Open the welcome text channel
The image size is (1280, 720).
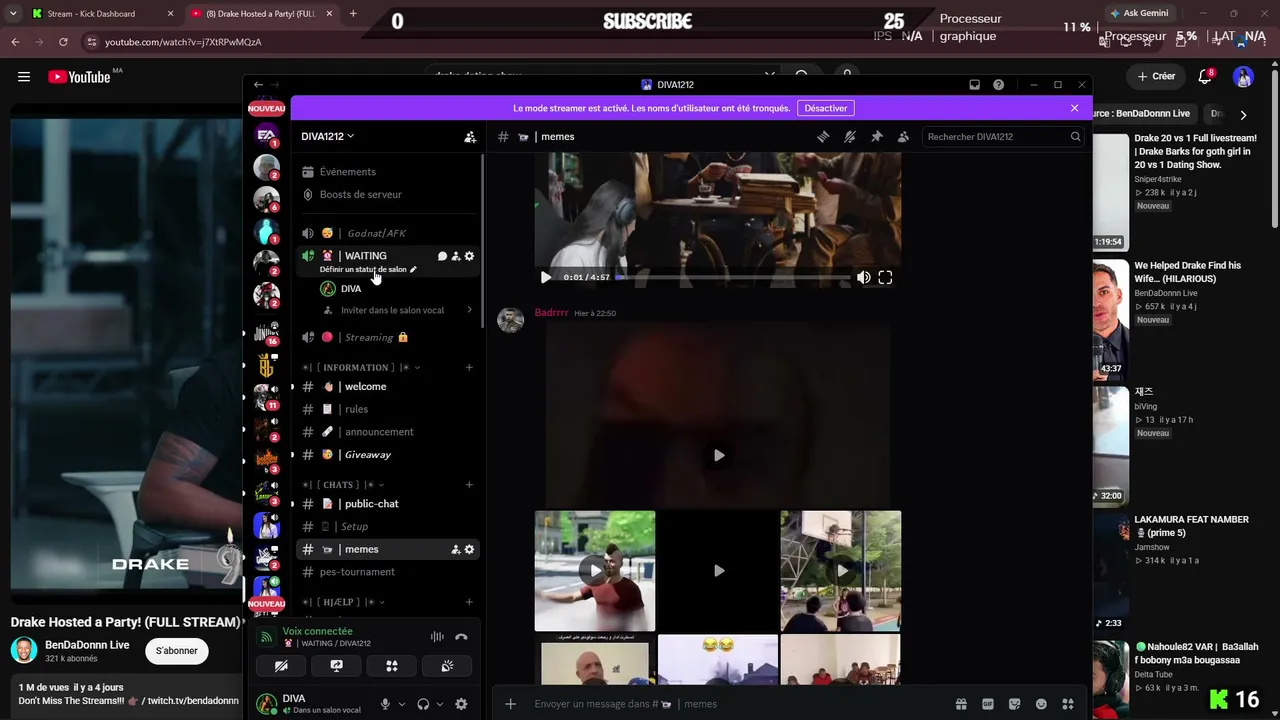pos(388,387)
